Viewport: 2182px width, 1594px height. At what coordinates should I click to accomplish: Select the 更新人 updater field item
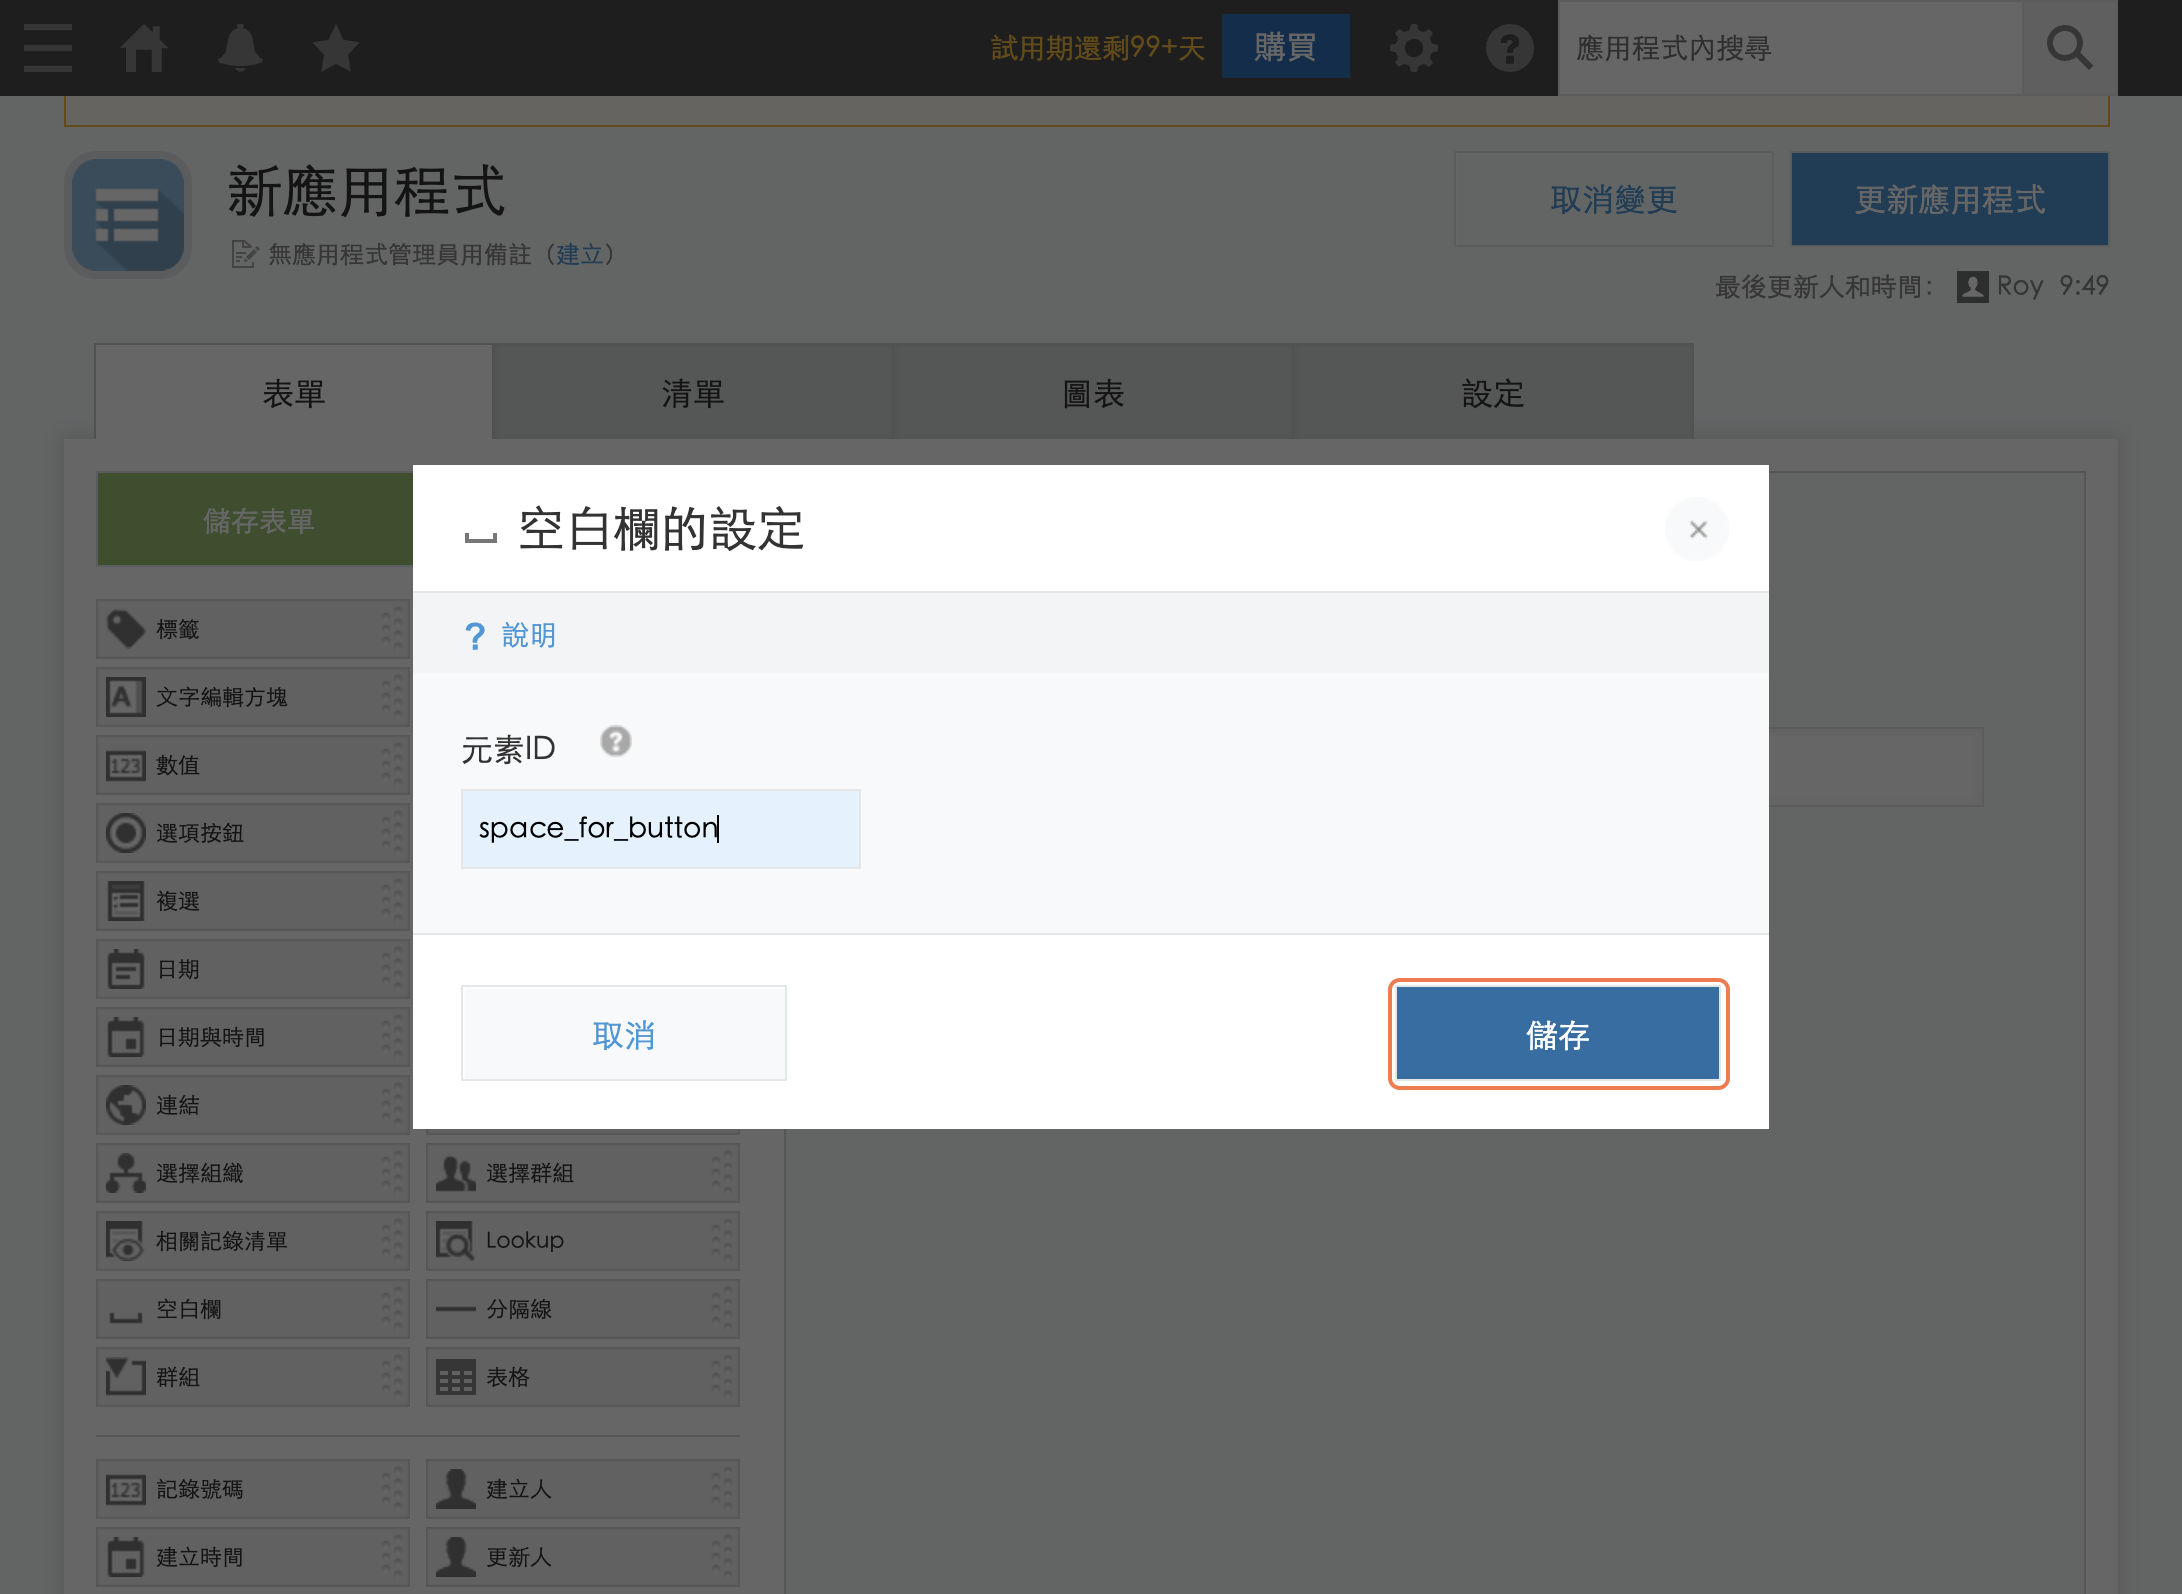click(583, 1557)
